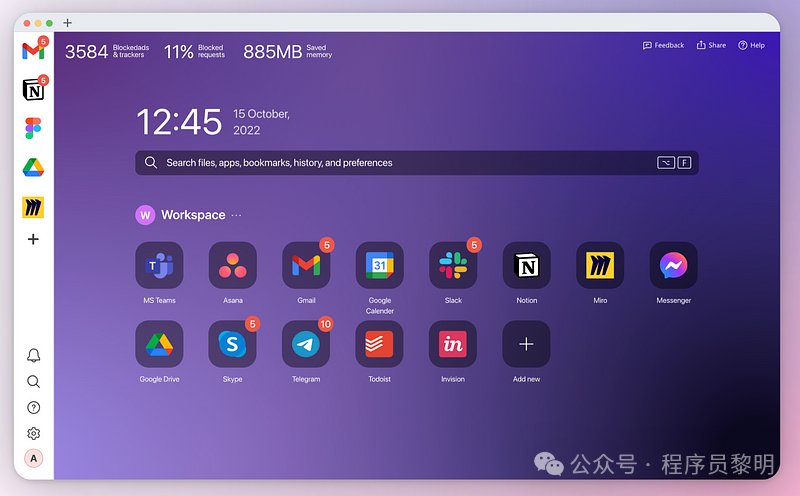Image resolution: width=800 pixels, height=496 pixels.
Task: Open notifications bell in sidebar
Action: coord(33,355)
